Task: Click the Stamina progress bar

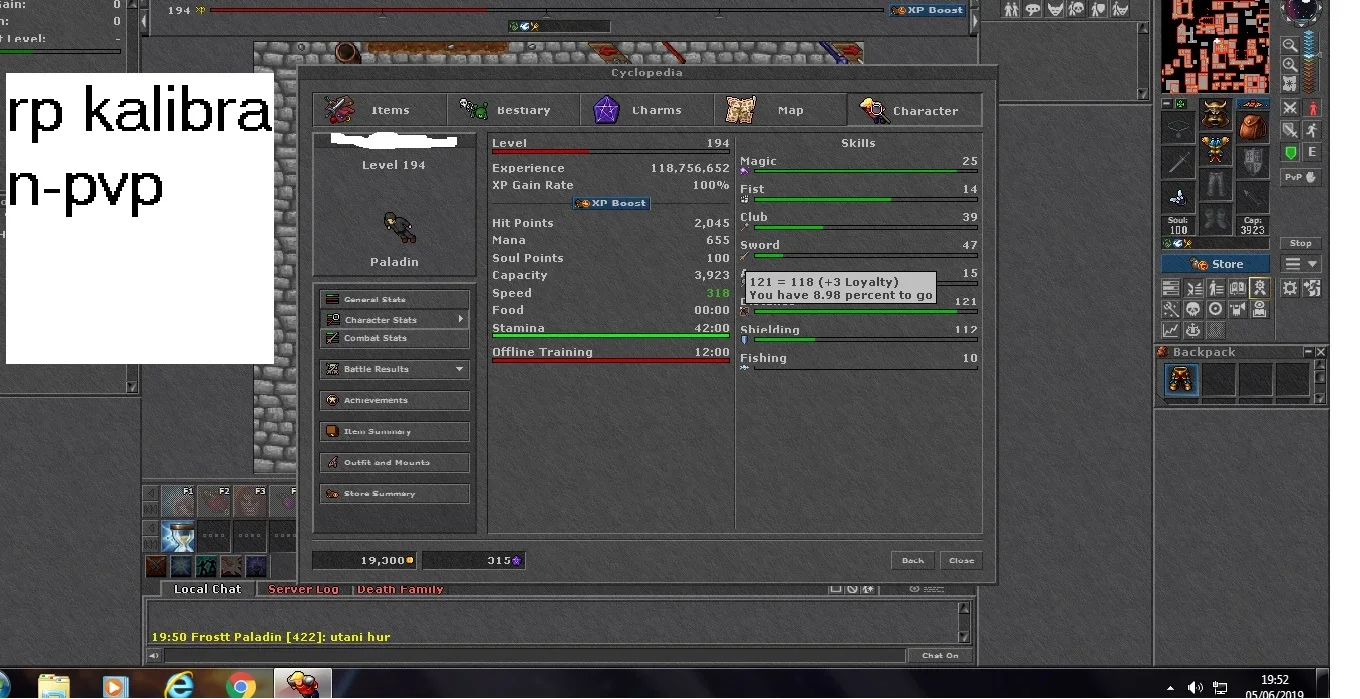Action: pyautogui.click(x=611, y=336)
